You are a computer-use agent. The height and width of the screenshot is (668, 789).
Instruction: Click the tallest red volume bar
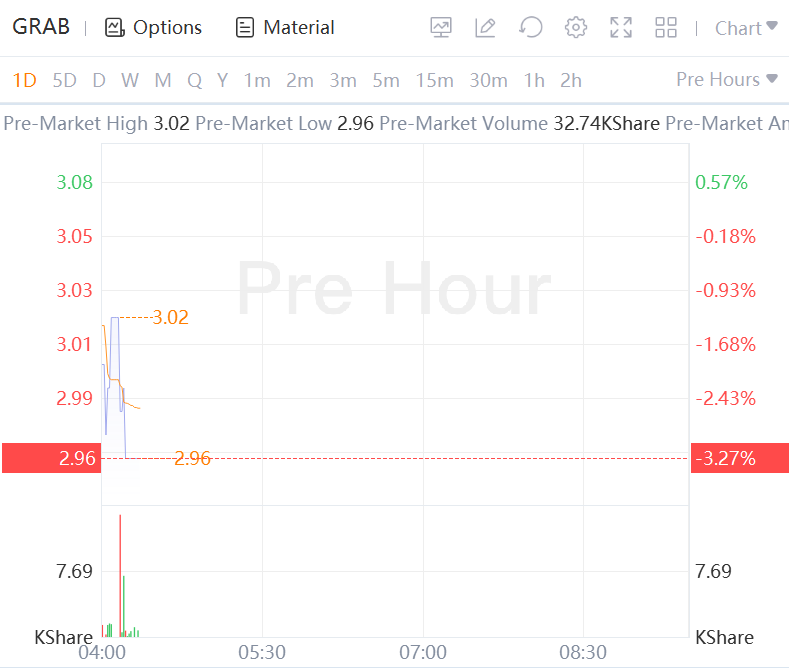(x=120, y=575)
